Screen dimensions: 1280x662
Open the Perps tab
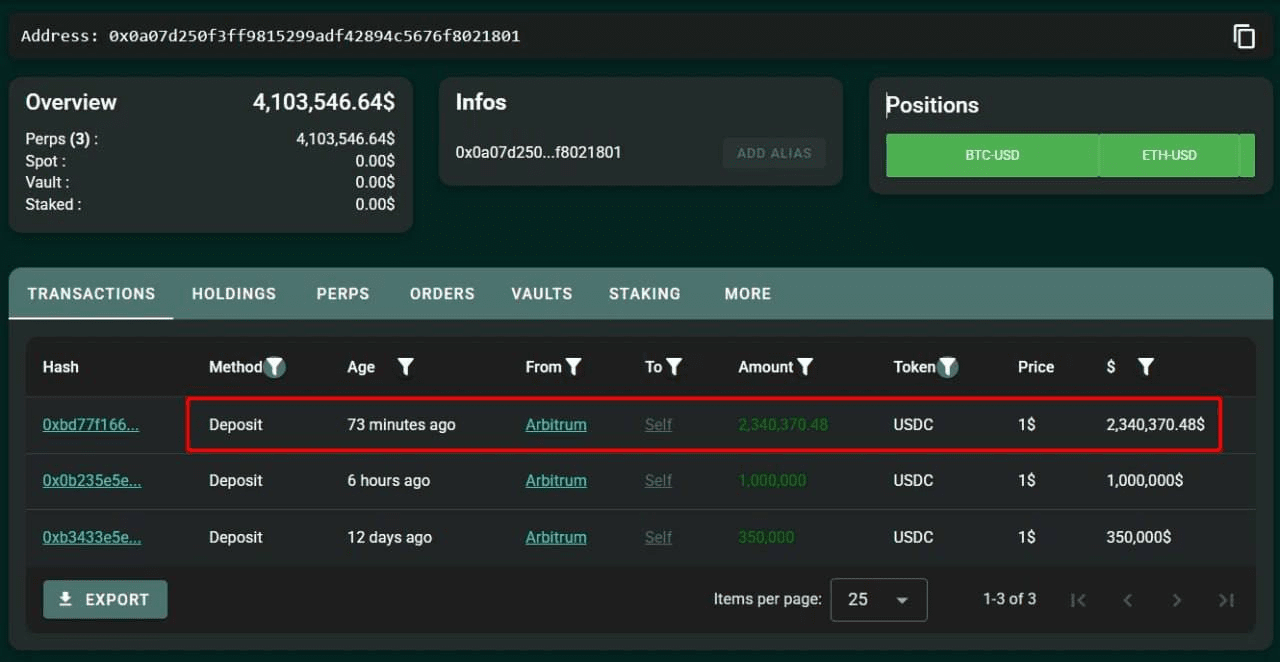click(343, 294)
